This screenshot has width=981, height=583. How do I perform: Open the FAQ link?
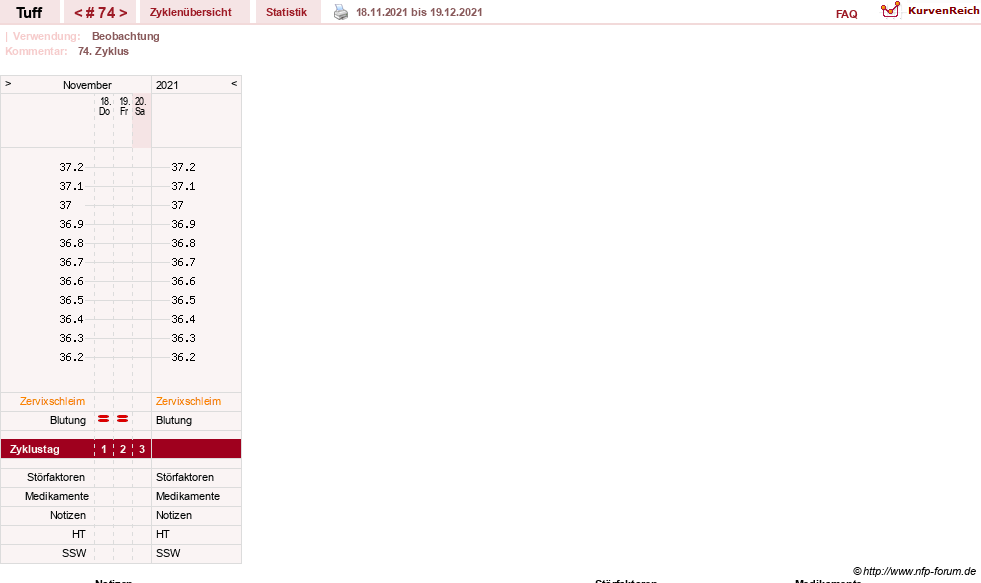(x=846, y=14)
